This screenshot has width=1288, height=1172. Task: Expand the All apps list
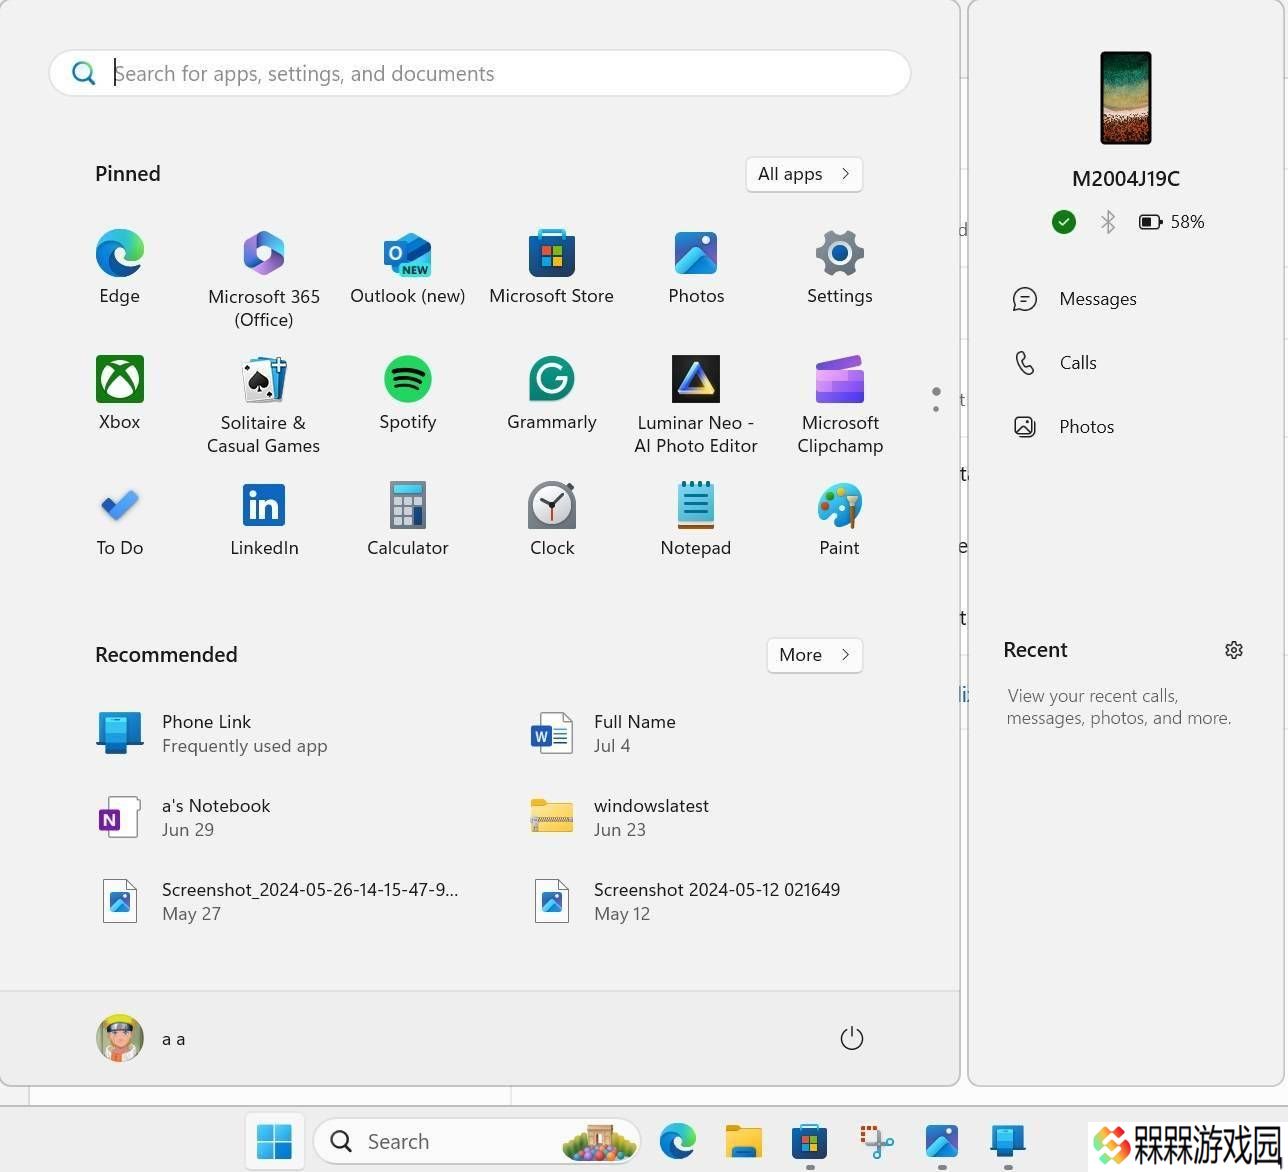(x=804, y=174)
